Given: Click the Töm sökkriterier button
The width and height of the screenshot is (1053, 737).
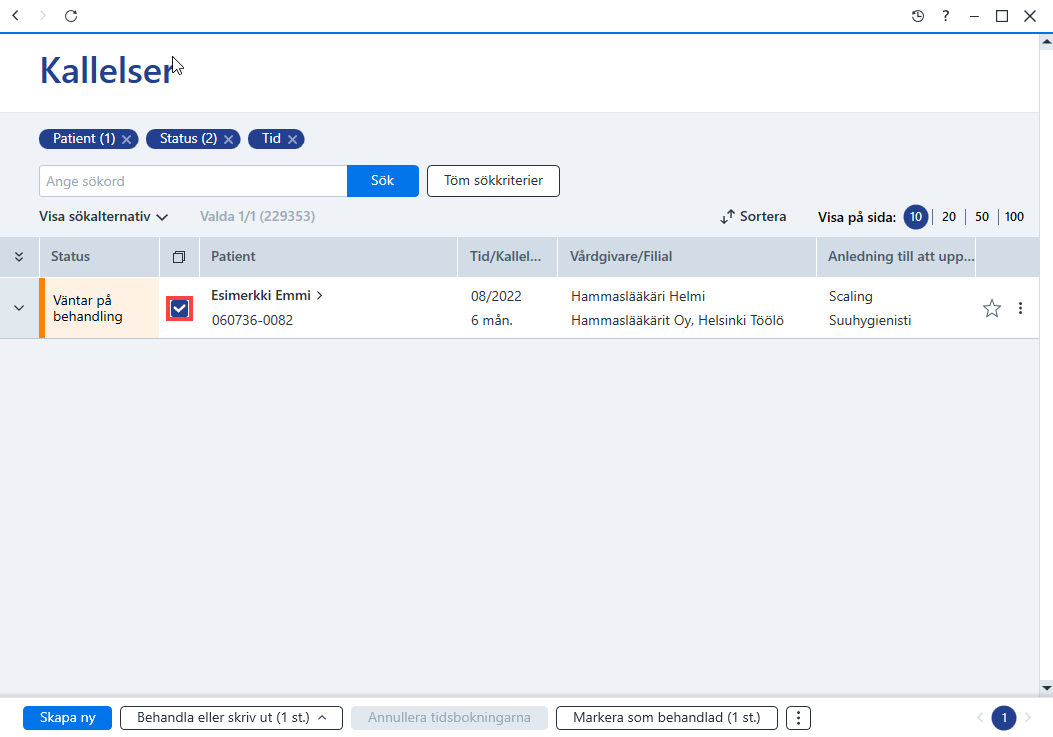Looking at the screenshot, I should [493, 181].
